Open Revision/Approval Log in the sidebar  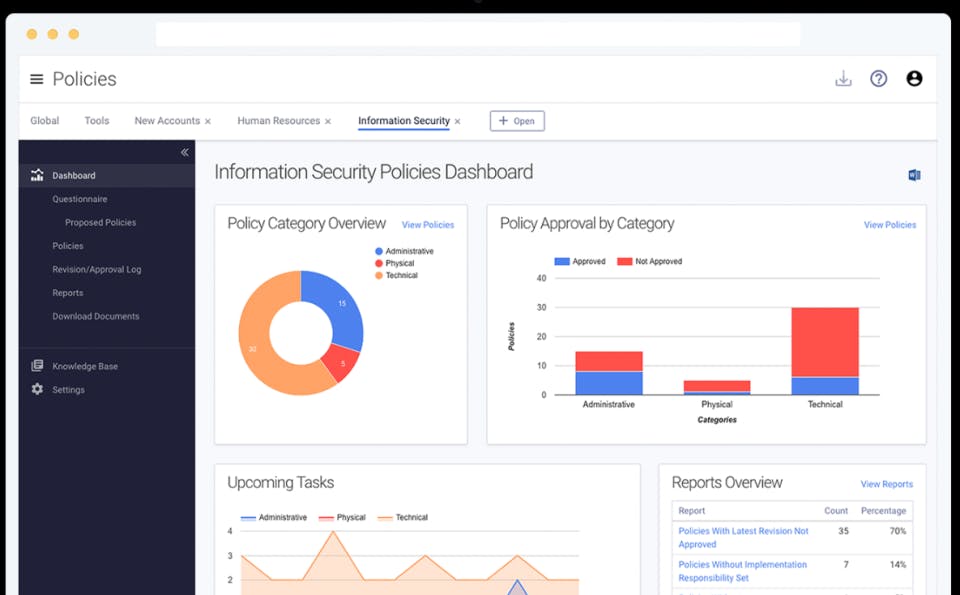(97, 269)
